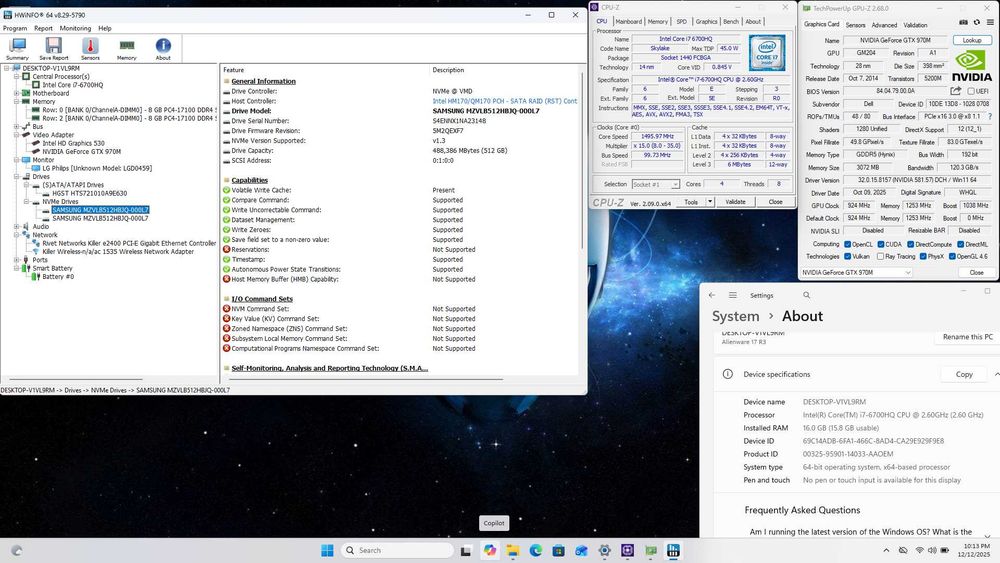
Task: Open the About info icon in HWiNFO
Action: click(163, 49)
